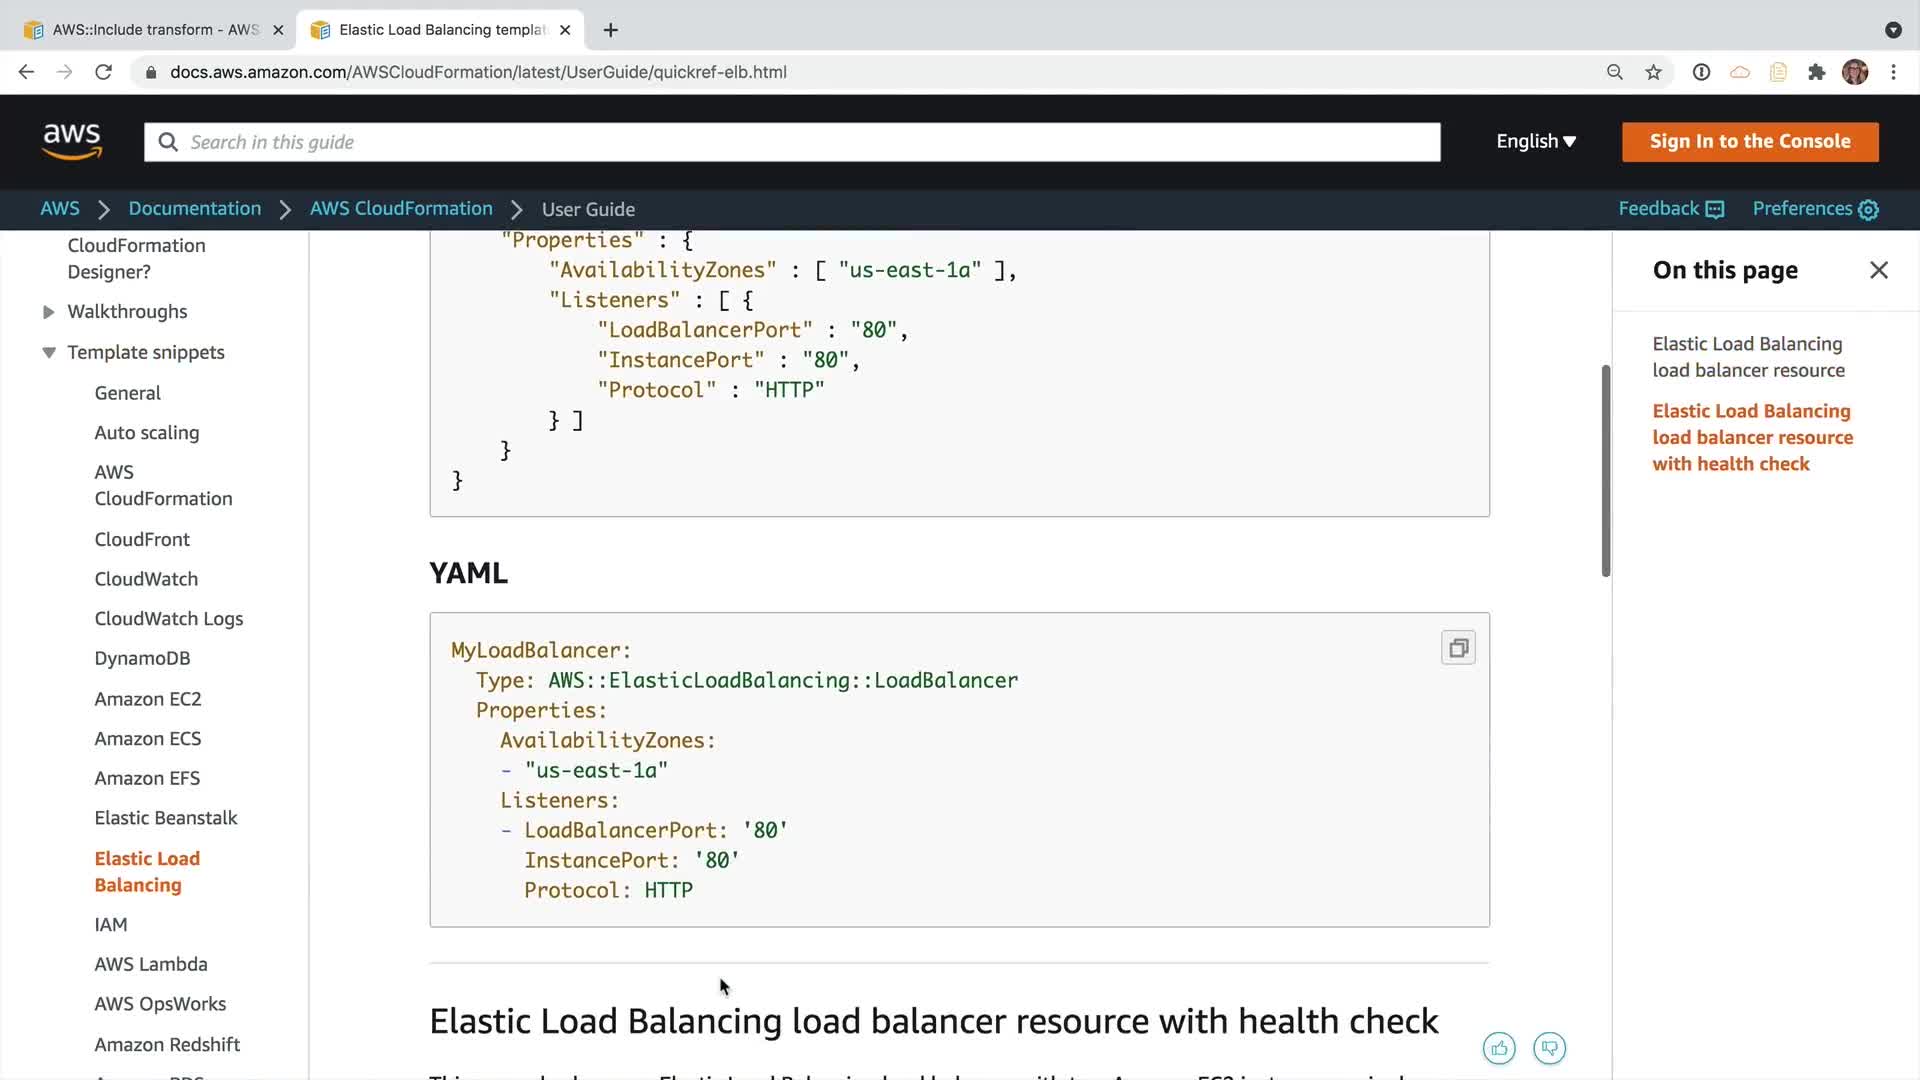The height and width of the screenshot is (1080, 1920).
Task: Click the page vertical scrollbar
Action: (x=1605, y=470)
